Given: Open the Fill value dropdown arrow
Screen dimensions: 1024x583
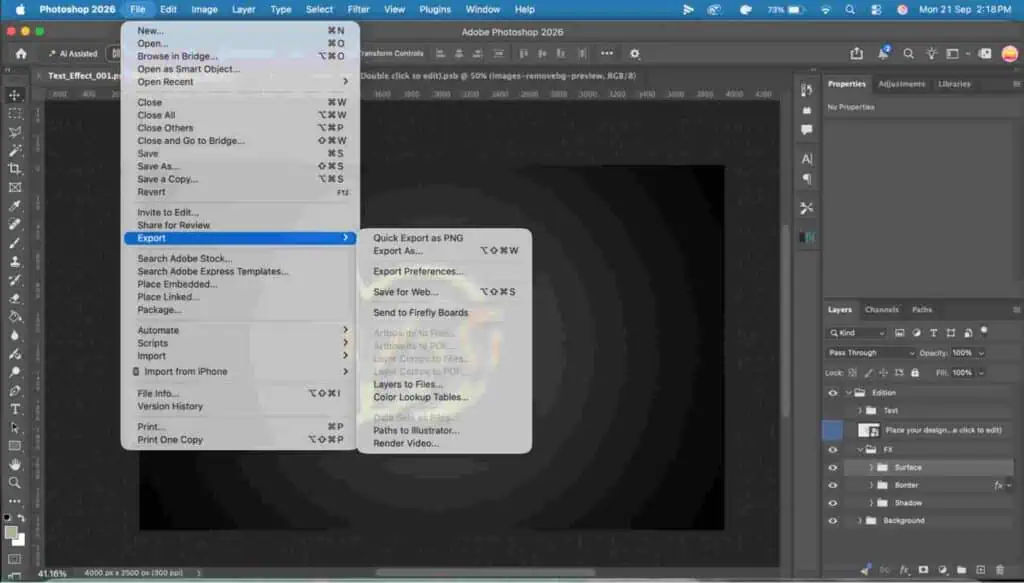Looking at the screenshot, I should (x=981, y=373).
